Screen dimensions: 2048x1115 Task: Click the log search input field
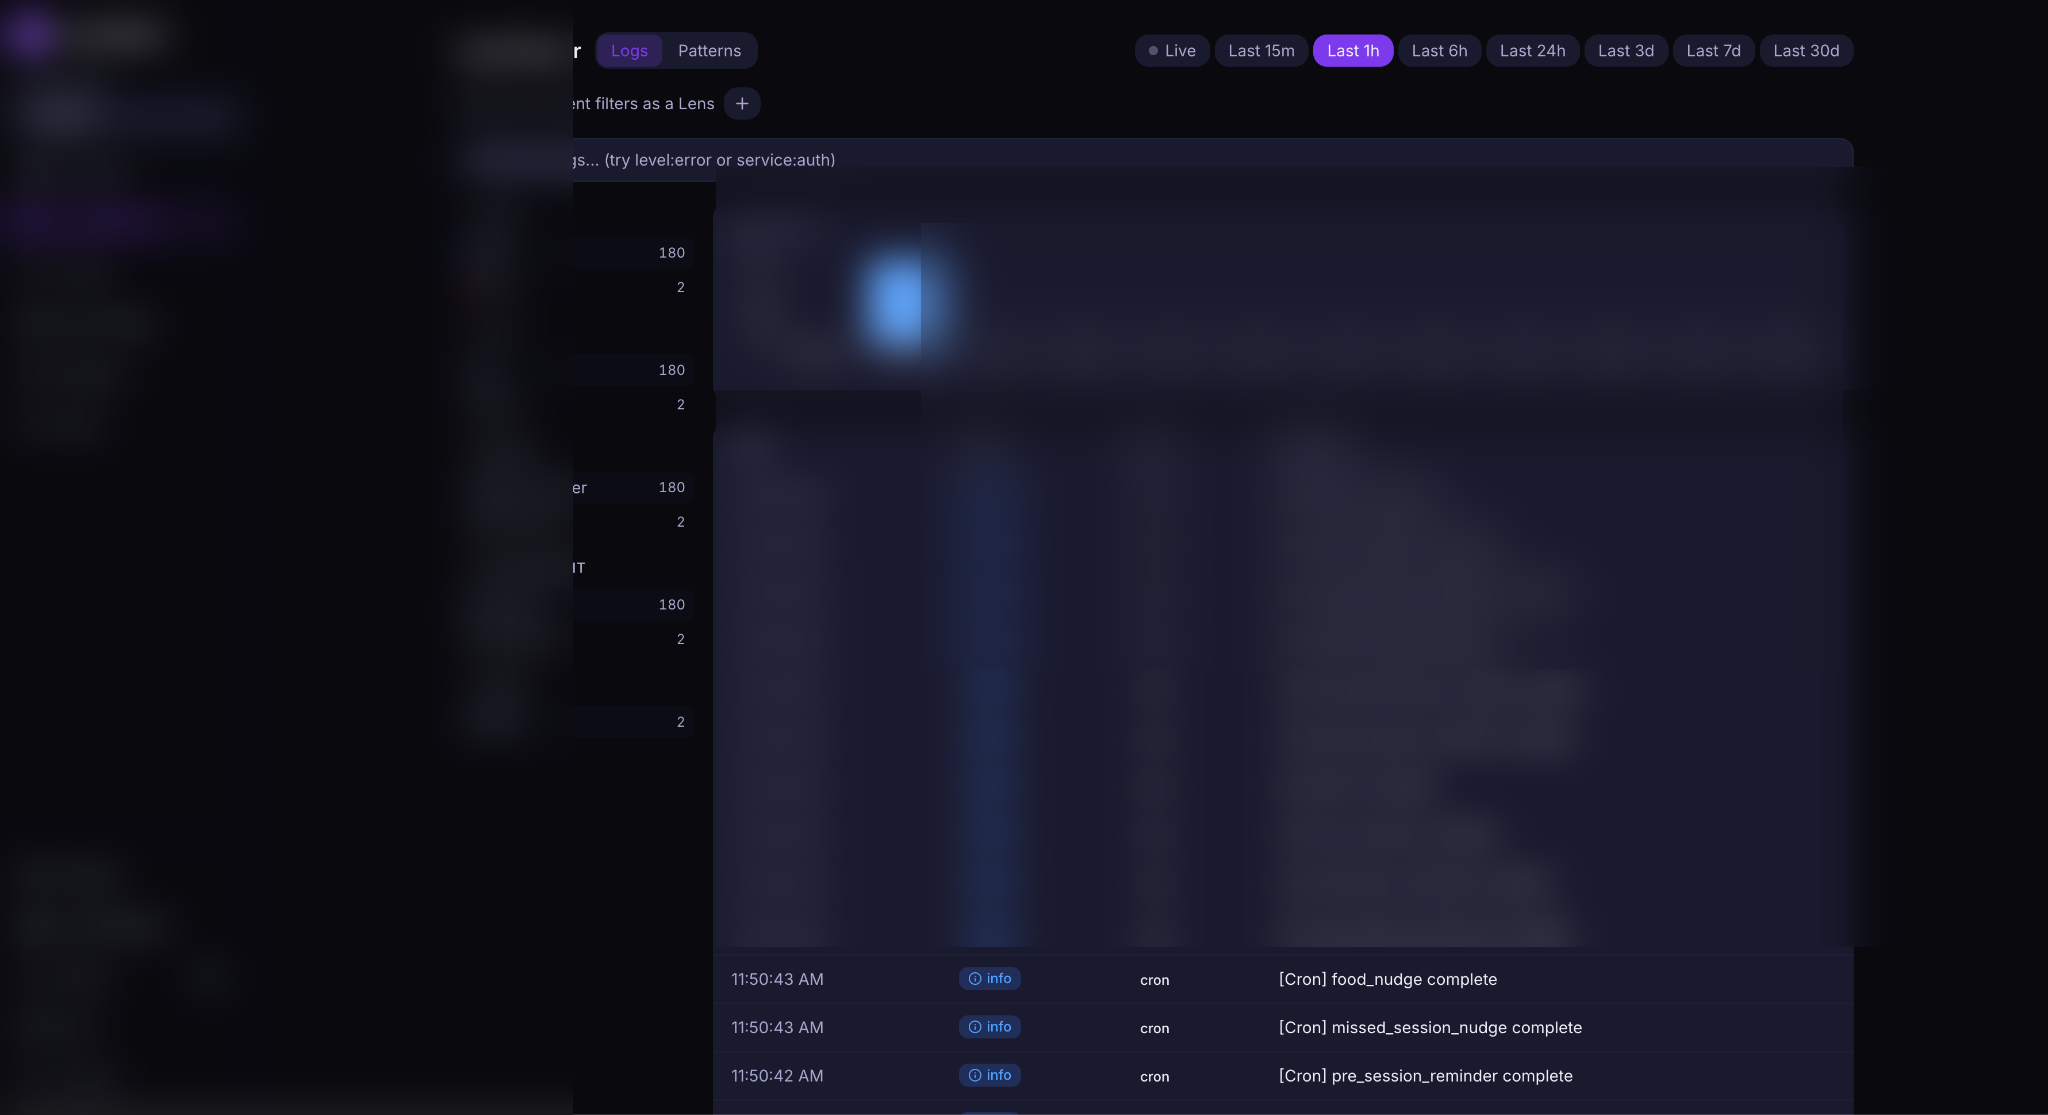(x=1200, y=159)
